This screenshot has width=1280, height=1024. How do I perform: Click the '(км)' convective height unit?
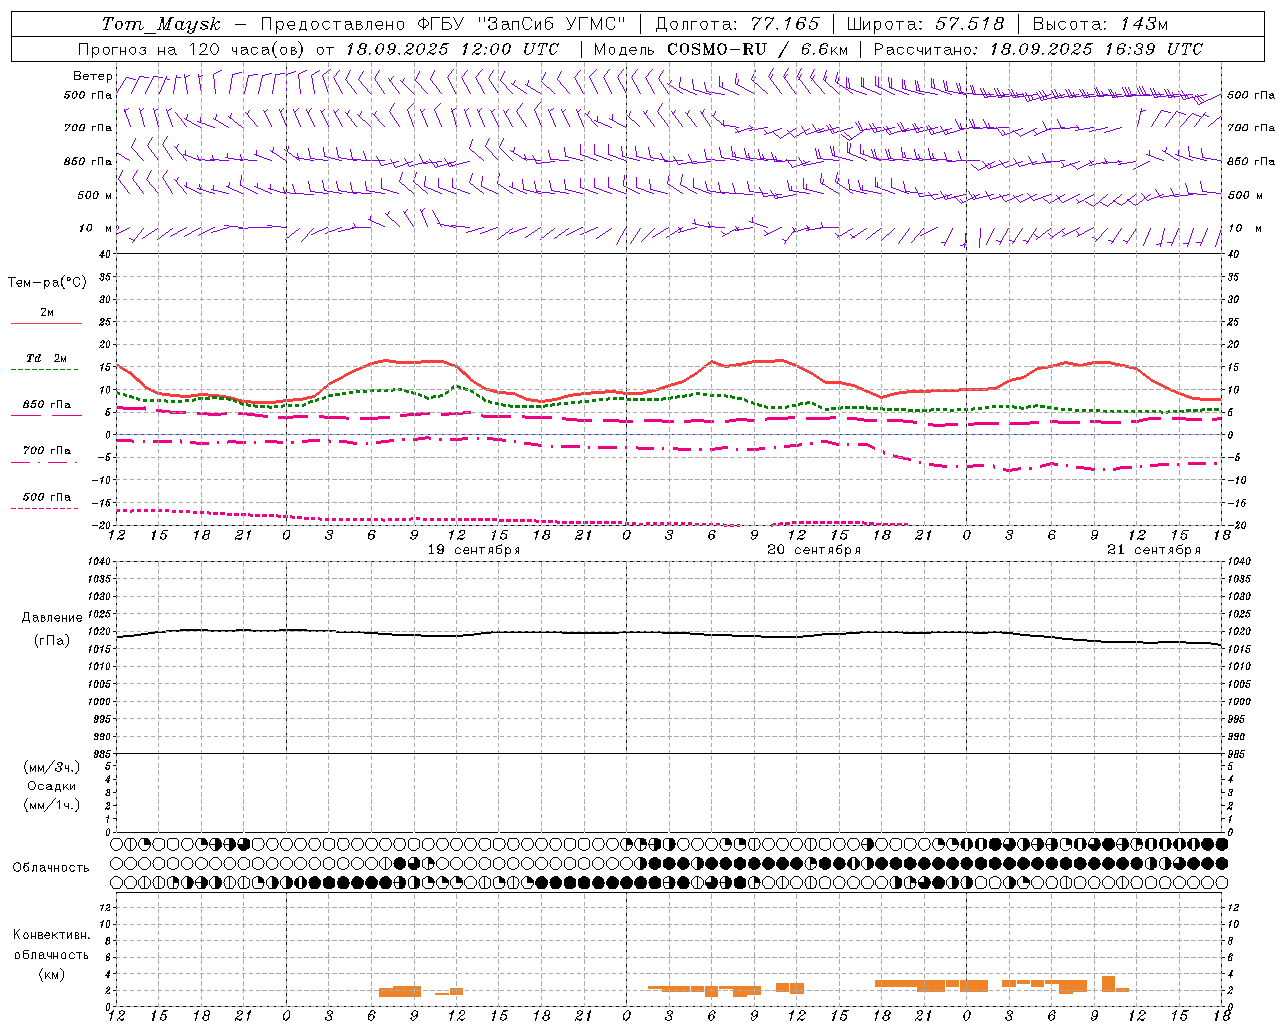coord(52,974)
